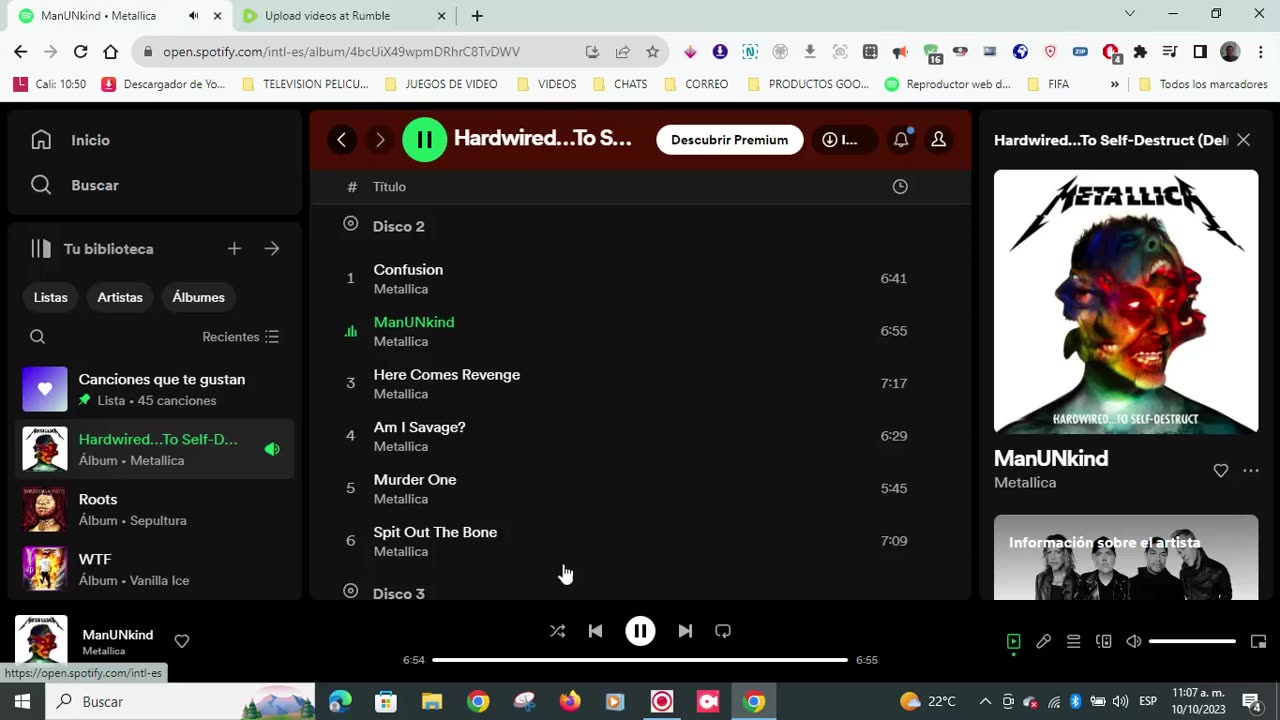Filter library by Listas
Viewport: 1280px width, 720px height.
tap(51, 297)
